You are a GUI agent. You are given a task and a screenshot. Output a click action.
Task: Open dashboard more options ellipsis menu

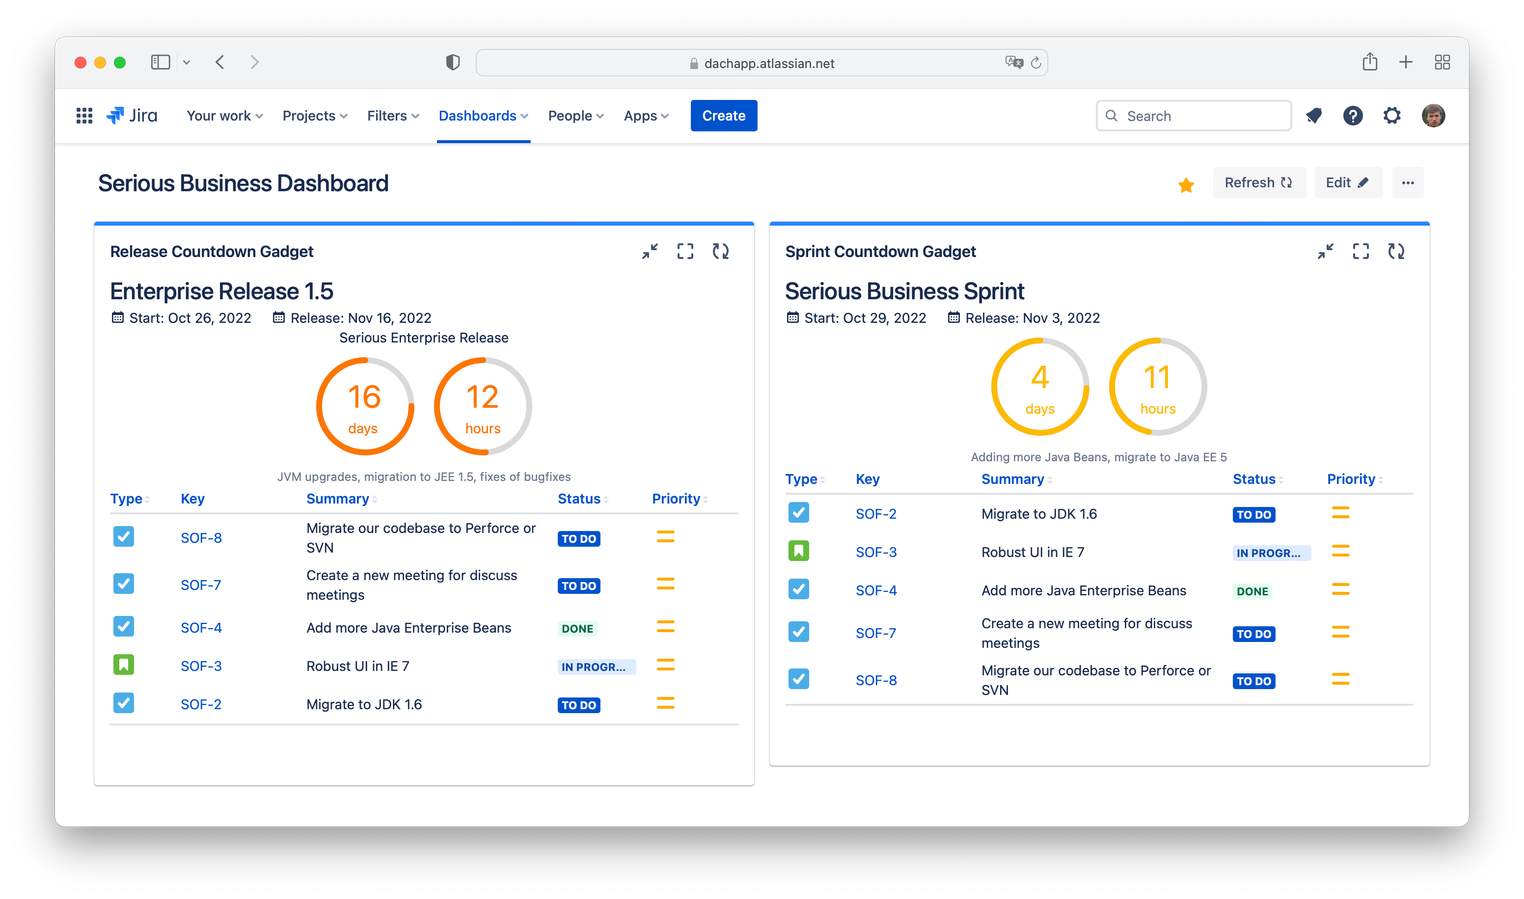point(1408,183)
